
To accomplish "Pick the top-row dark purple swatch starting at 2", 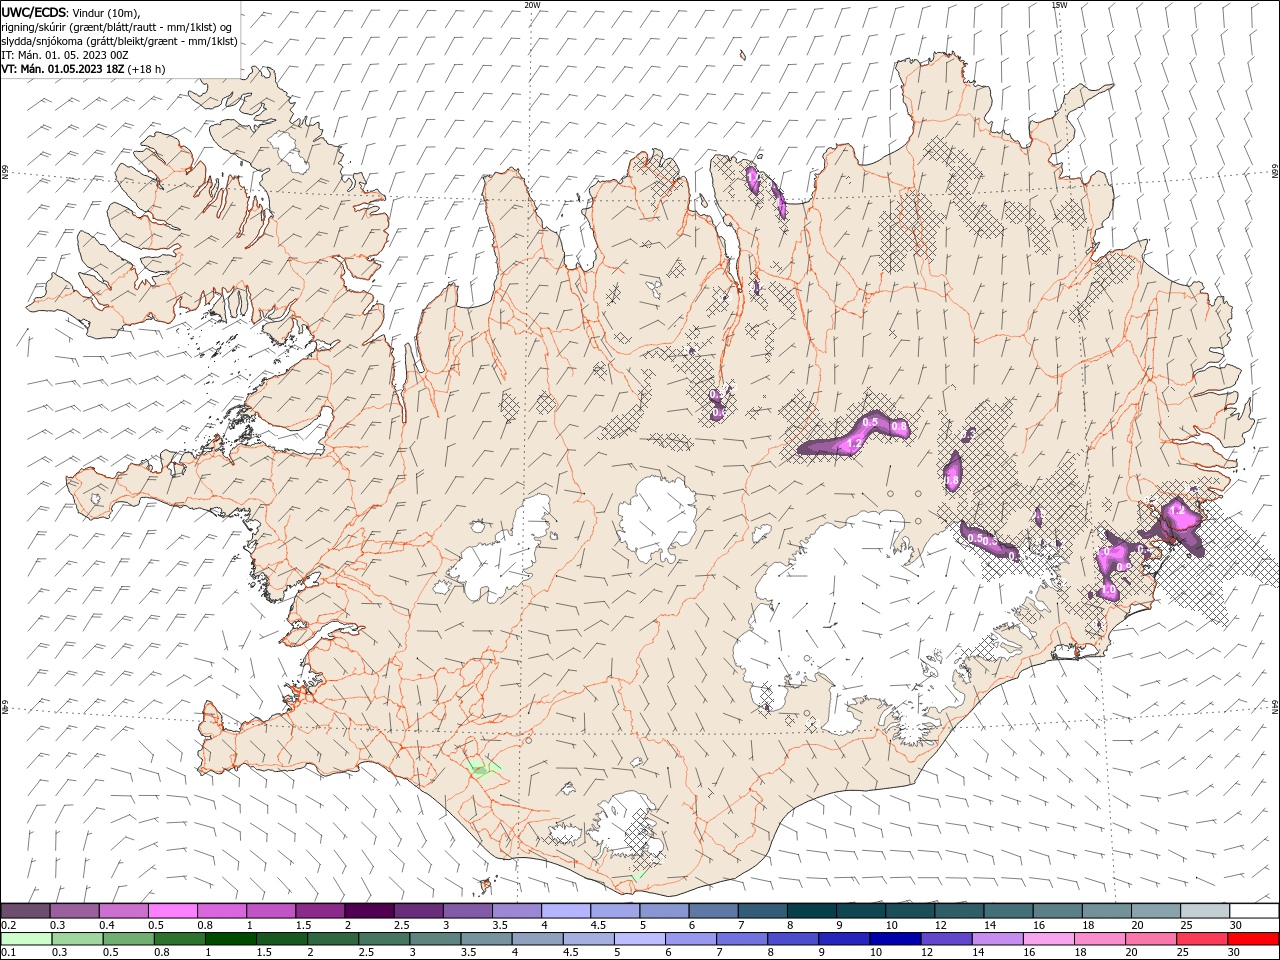I will point(368,911).
